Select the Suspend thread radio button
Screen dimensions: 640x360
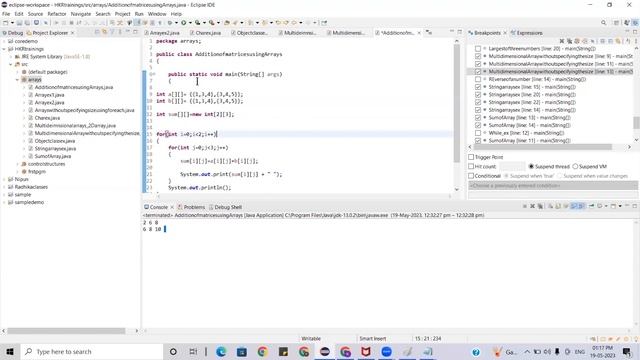point(531,166)
